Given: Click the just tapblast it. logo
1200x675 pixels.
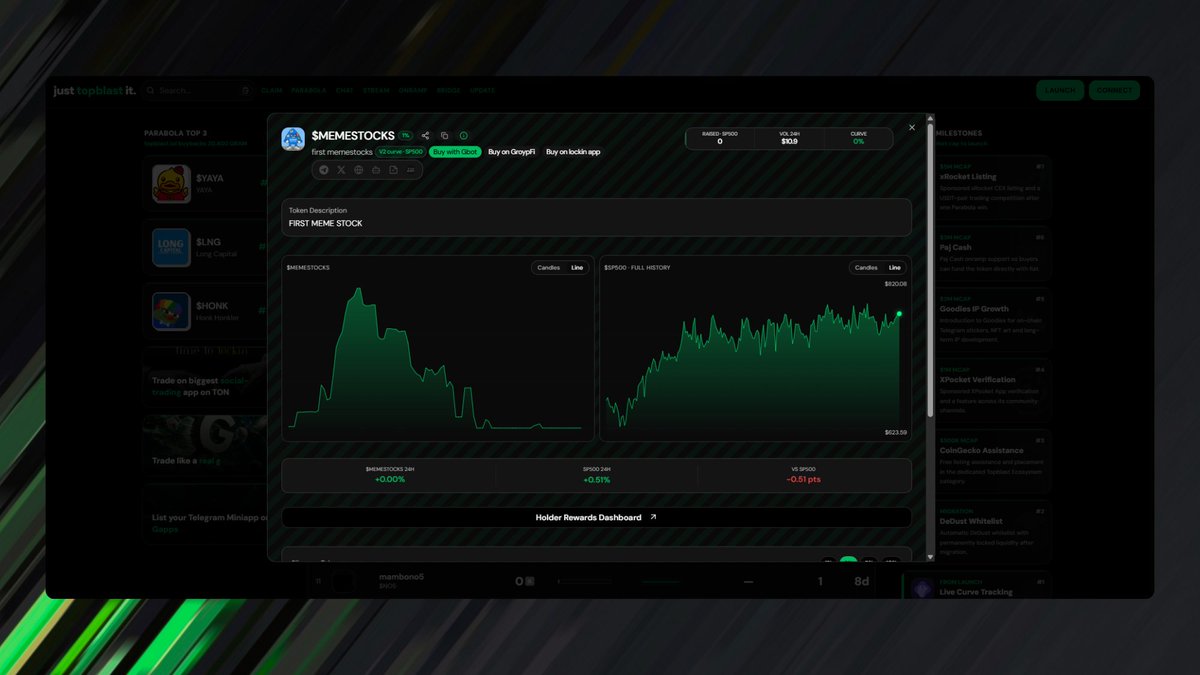Looking at the screenshot, I should click(95, 90).
